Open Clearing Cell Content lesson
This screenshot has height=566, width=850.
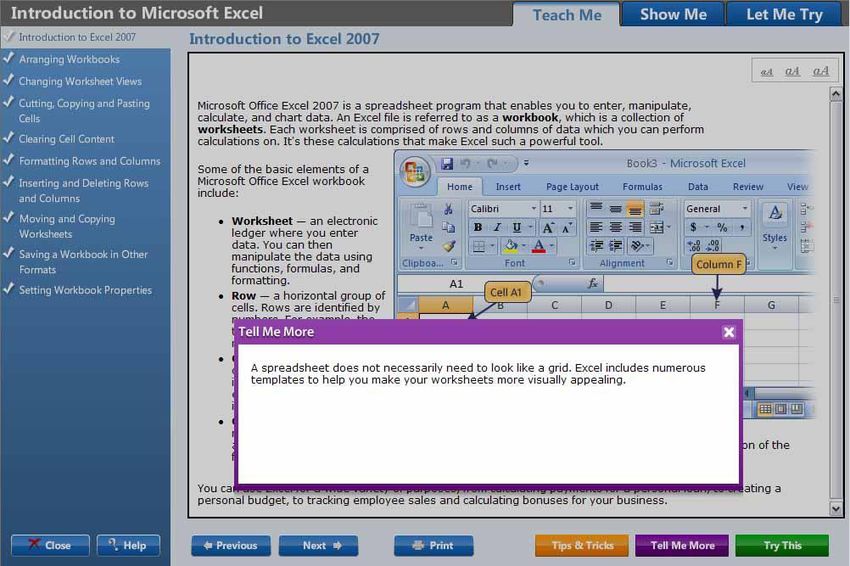(x=66, y=139)
